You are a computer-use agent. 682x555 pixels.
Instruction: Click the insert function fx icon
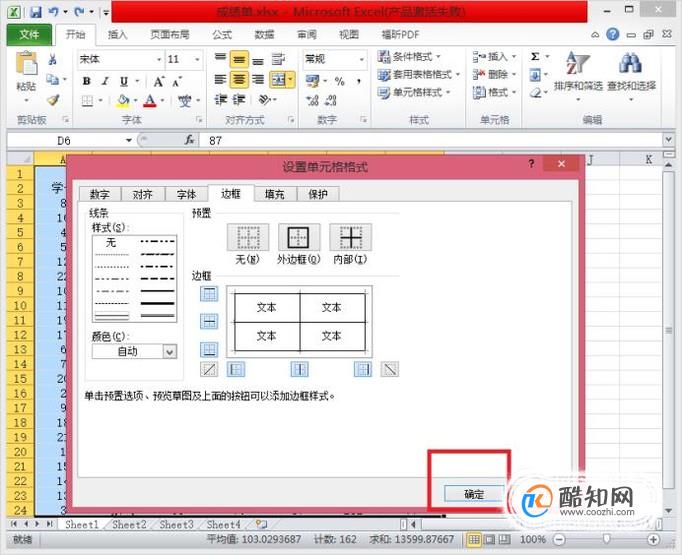pyautogui.click(x=189, y=140)
